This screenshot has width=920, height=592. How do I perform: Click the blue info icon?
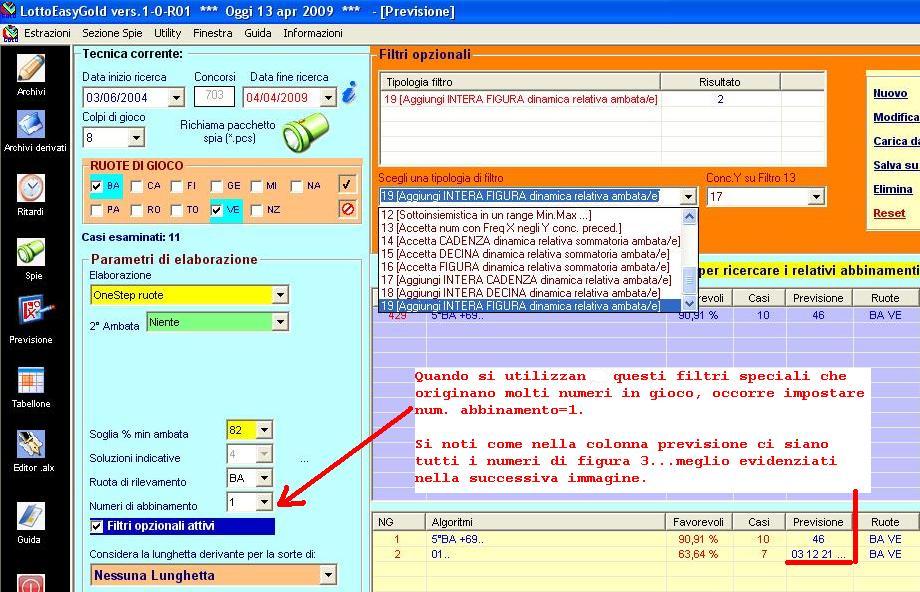click(x=350, y=92)
